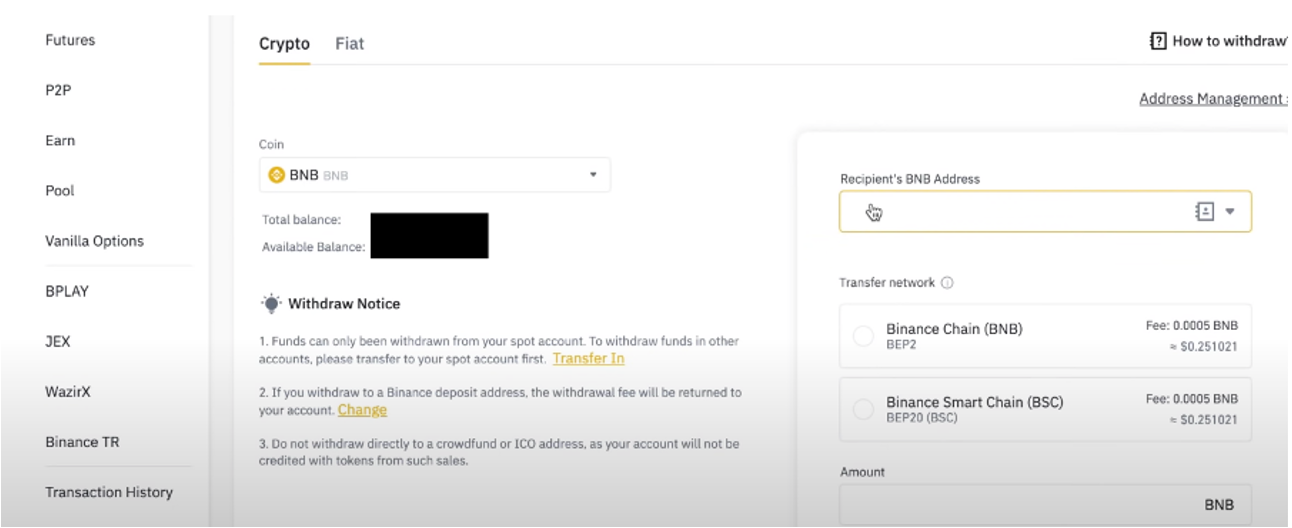
Task: Open the saved address dropdown arrow
Action: point(1230,212)
